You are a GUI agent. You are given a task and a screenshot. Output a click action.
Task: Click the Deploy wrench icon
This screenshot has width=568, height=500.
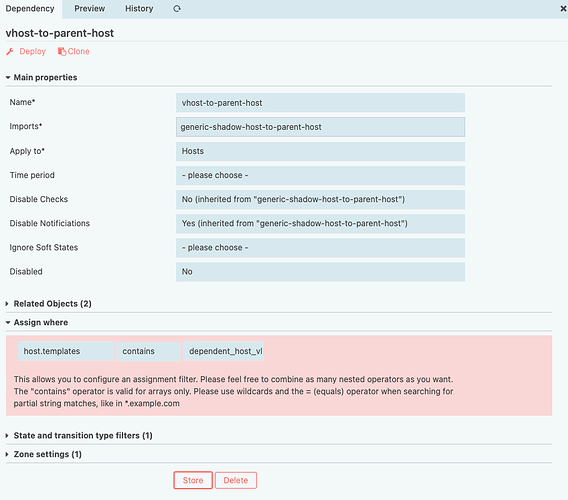[x=10, y=51]
